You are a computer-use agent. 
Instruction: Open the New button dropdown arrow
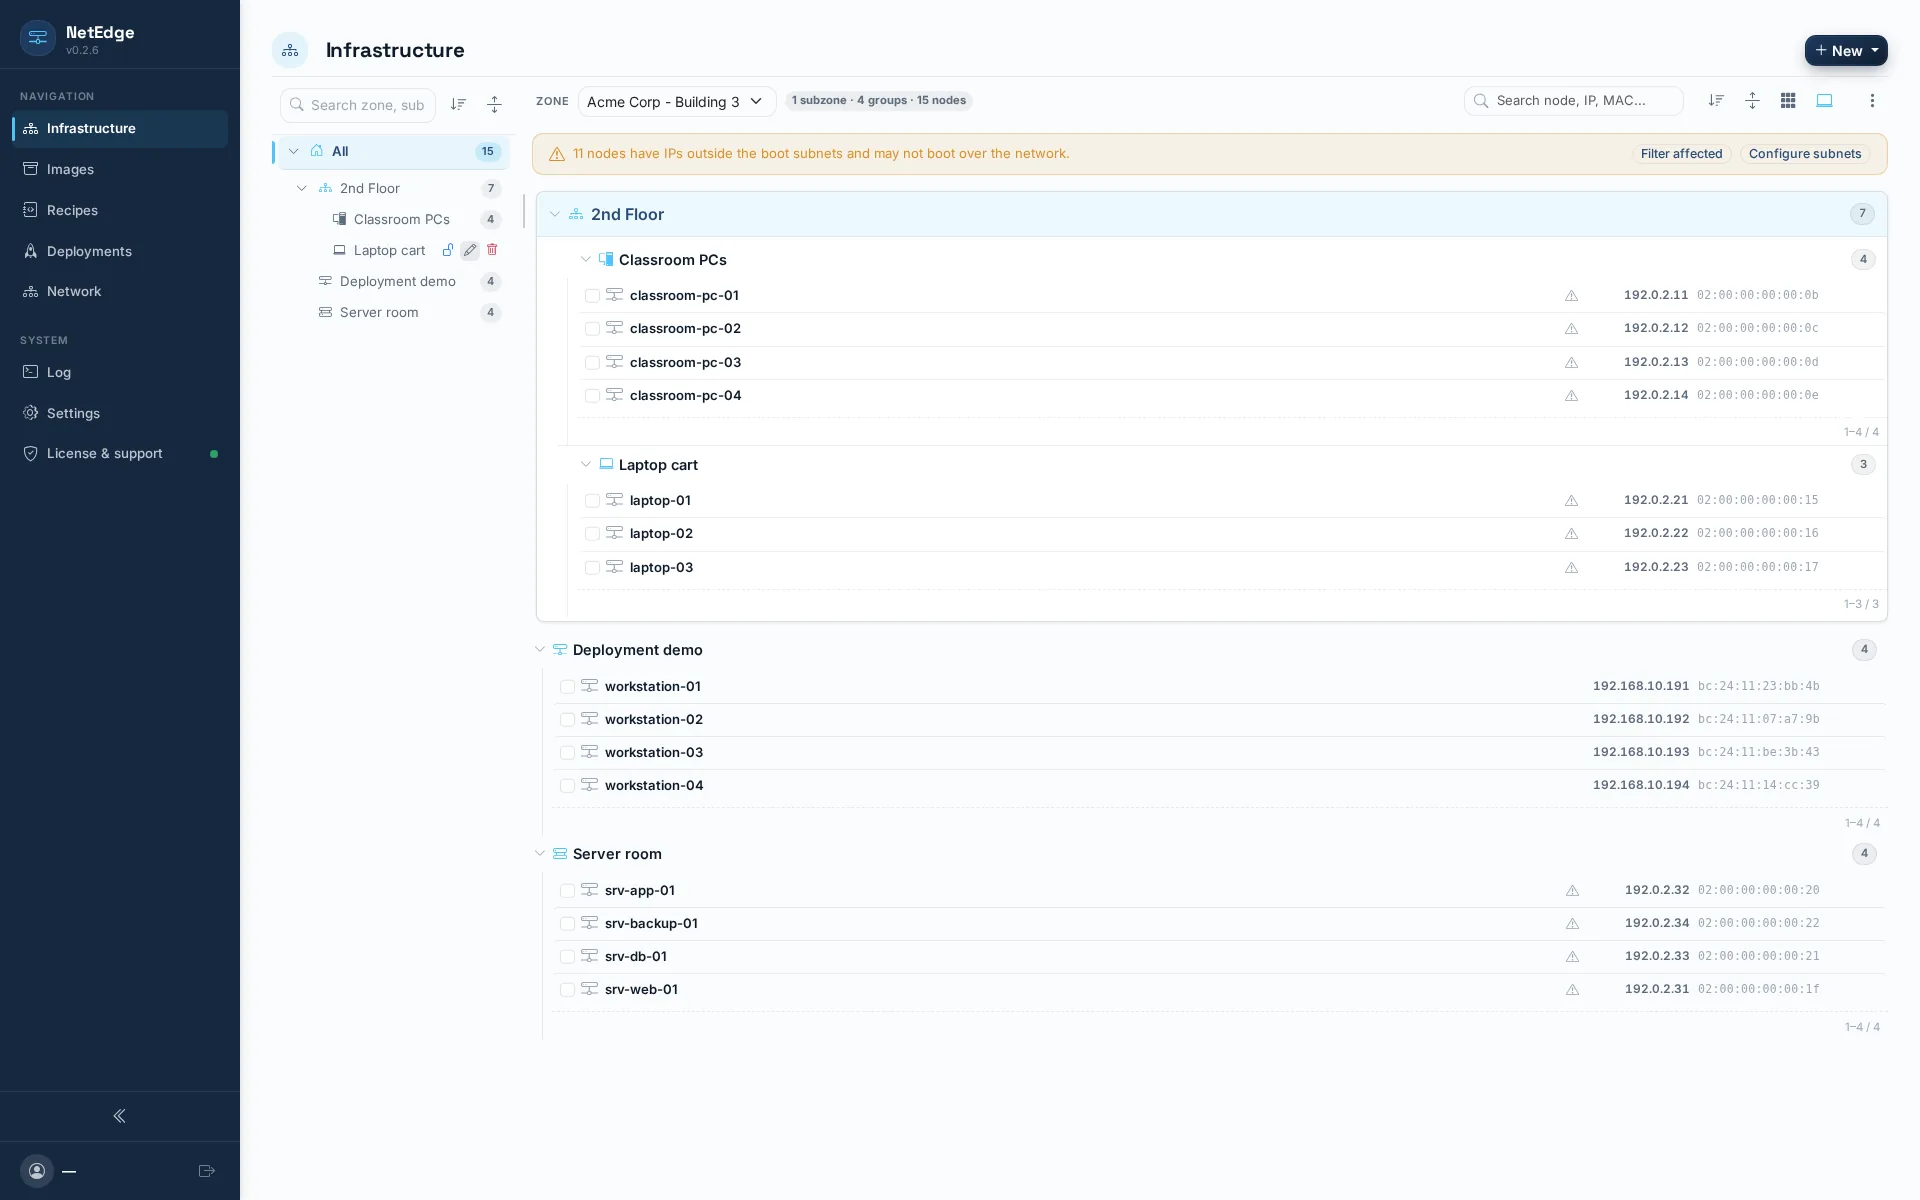[1875, 50]
